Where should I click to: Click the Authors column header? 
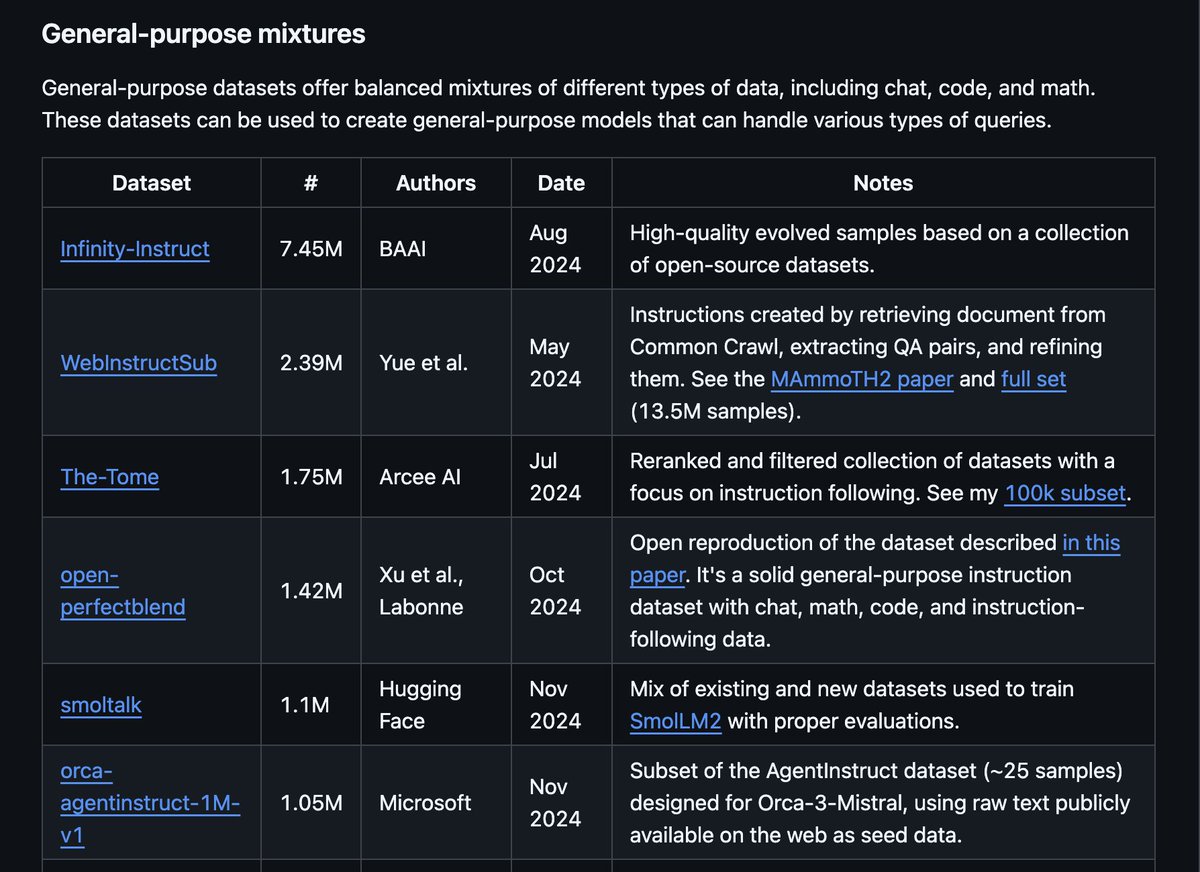(x=436, y=183)
